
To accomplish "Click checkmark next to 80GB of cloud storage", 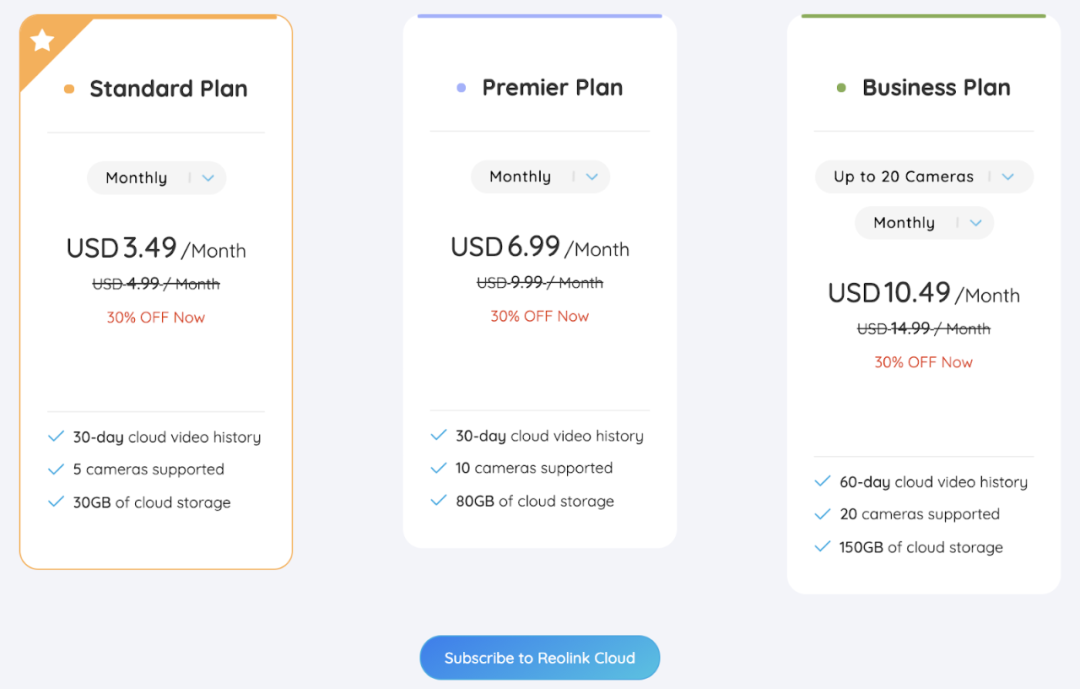I will [x=438, y=501].
